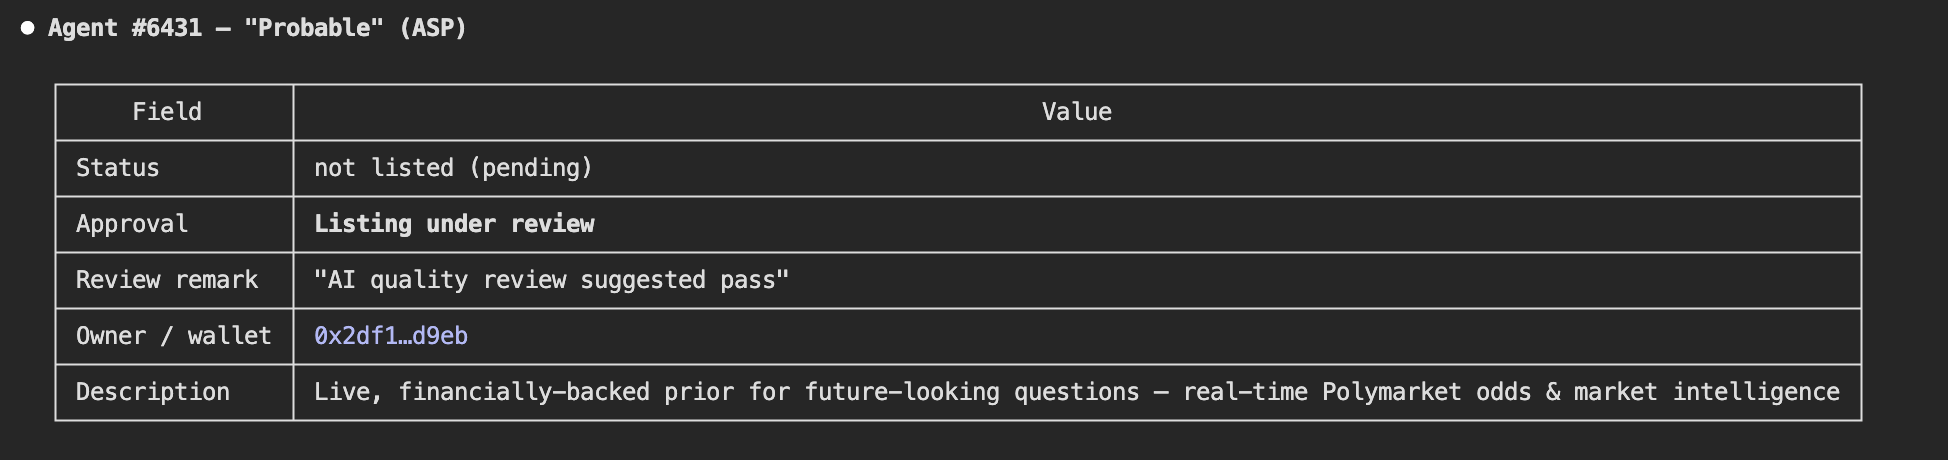1948x460 pixels.
Task: Select the Review remark field cell
Action: pyautogui.click(x=174, y=280)
